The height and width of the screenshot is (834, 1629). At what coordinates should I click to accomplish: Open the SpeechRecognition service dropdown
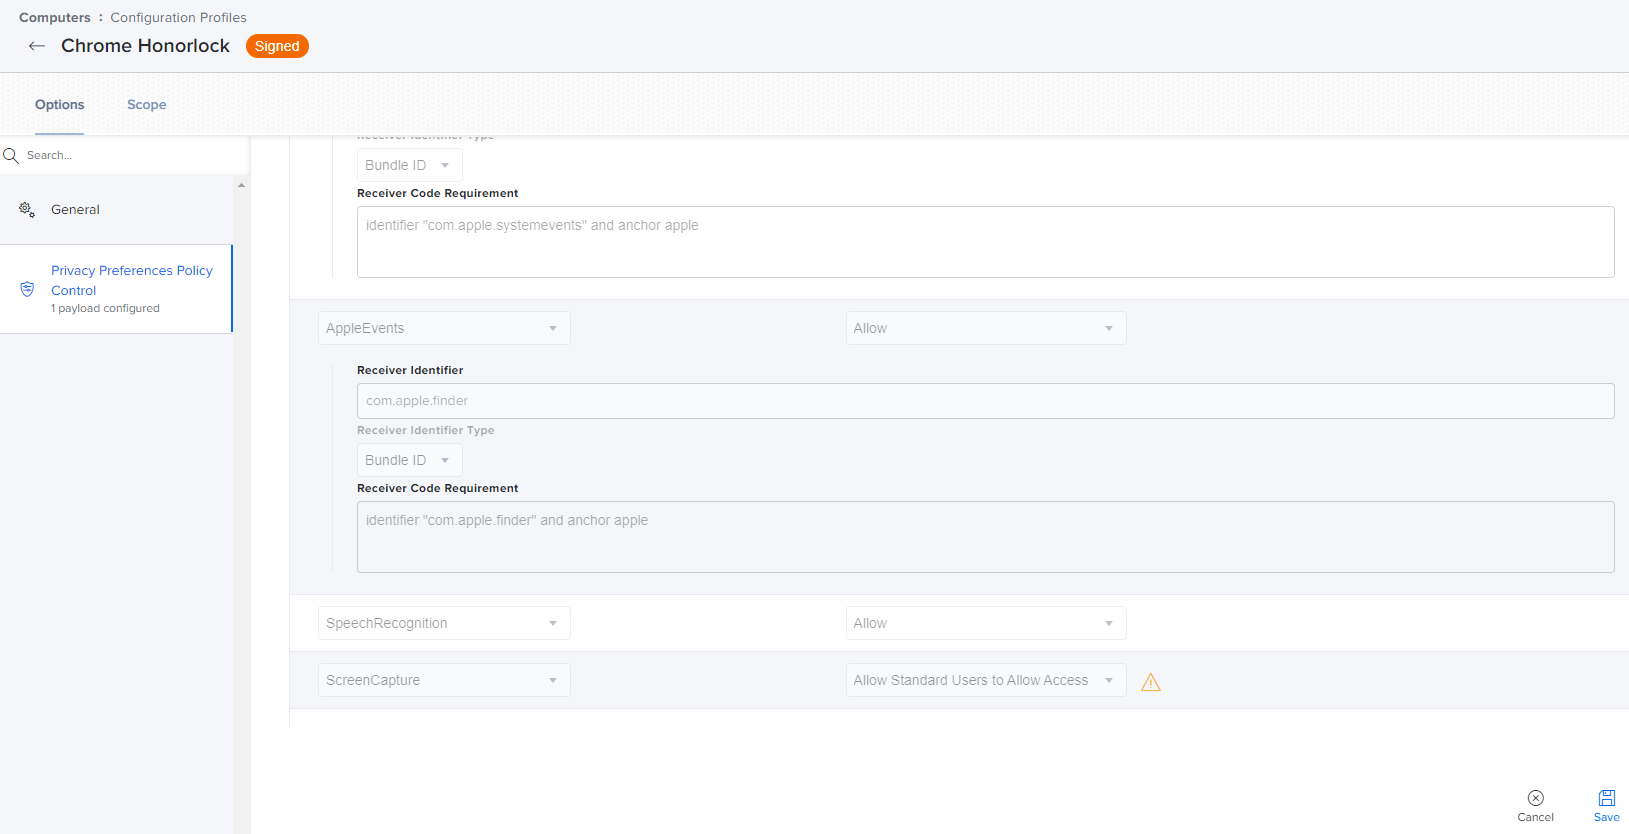444,623
